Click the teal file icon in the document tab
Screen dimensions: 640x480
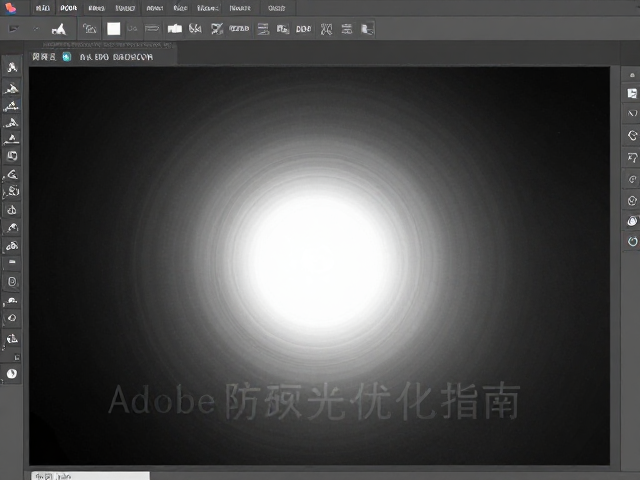pos(67,57)
